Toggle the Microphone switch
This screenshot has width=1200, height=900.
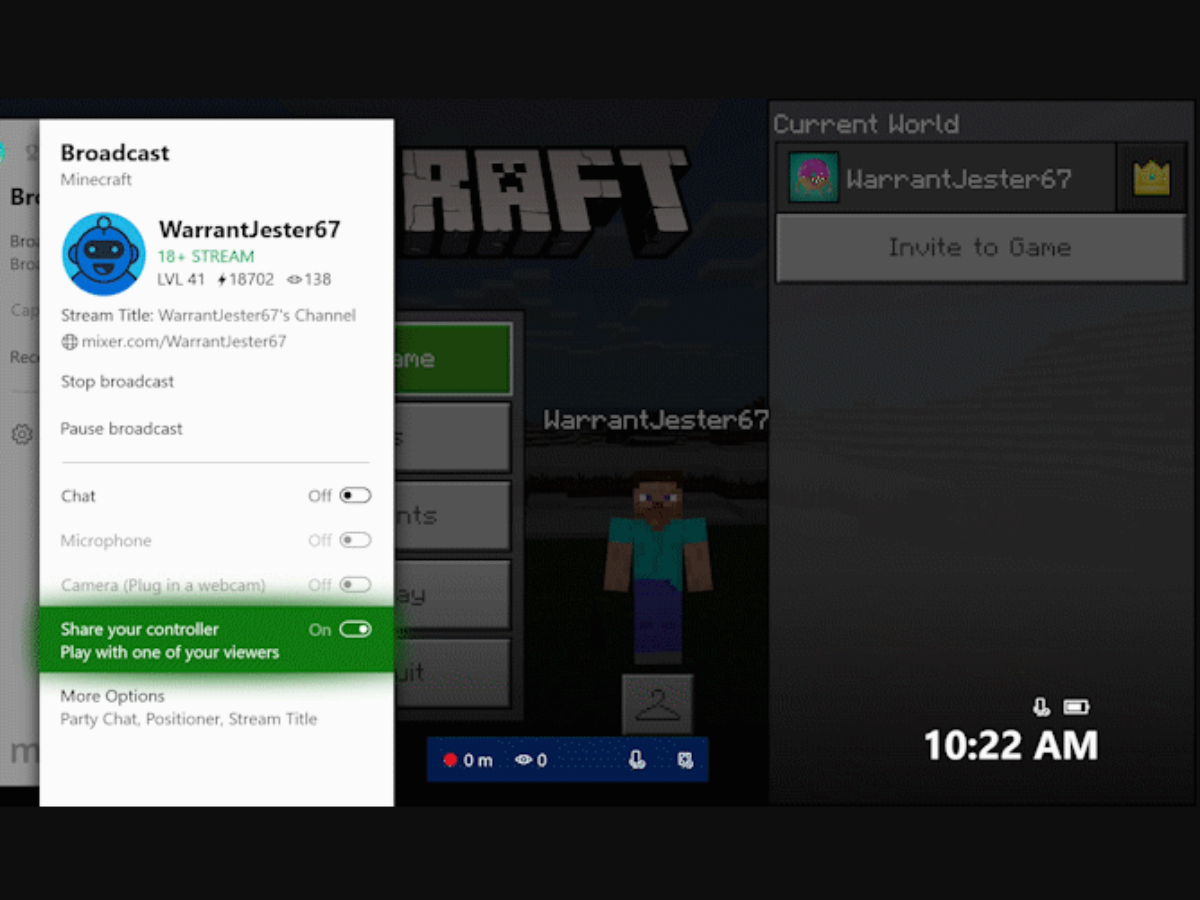pos(355,540)
